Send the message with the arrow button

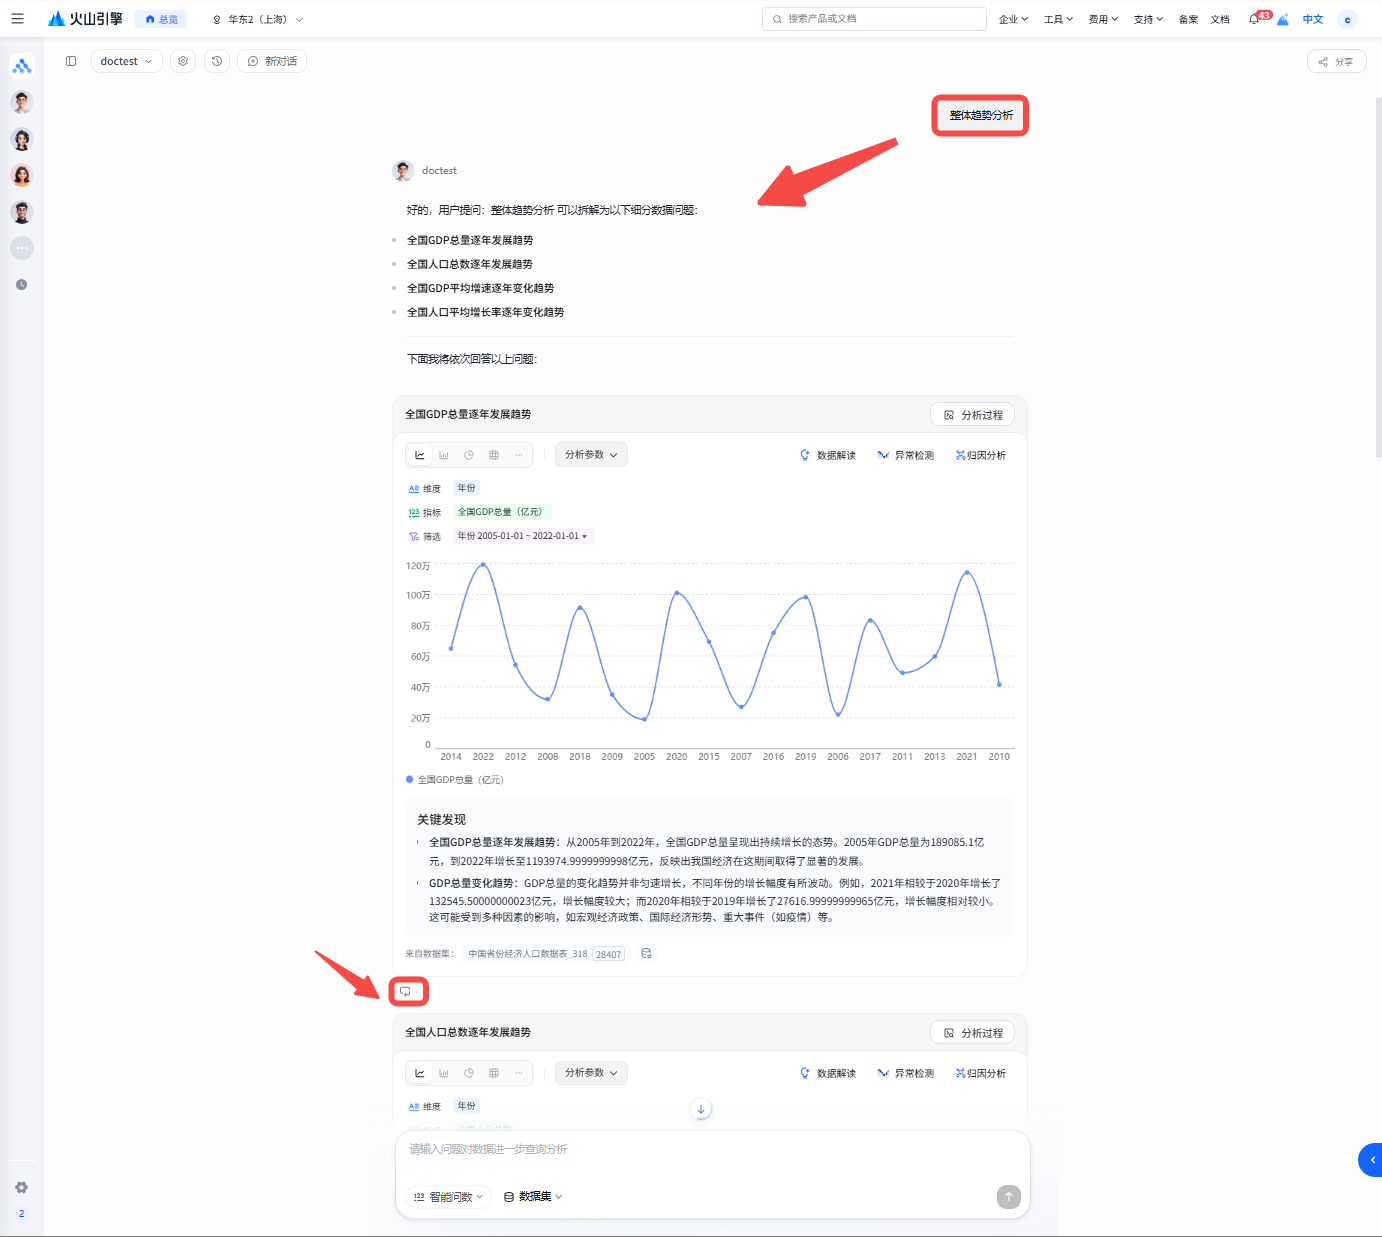(1009, 1197)
